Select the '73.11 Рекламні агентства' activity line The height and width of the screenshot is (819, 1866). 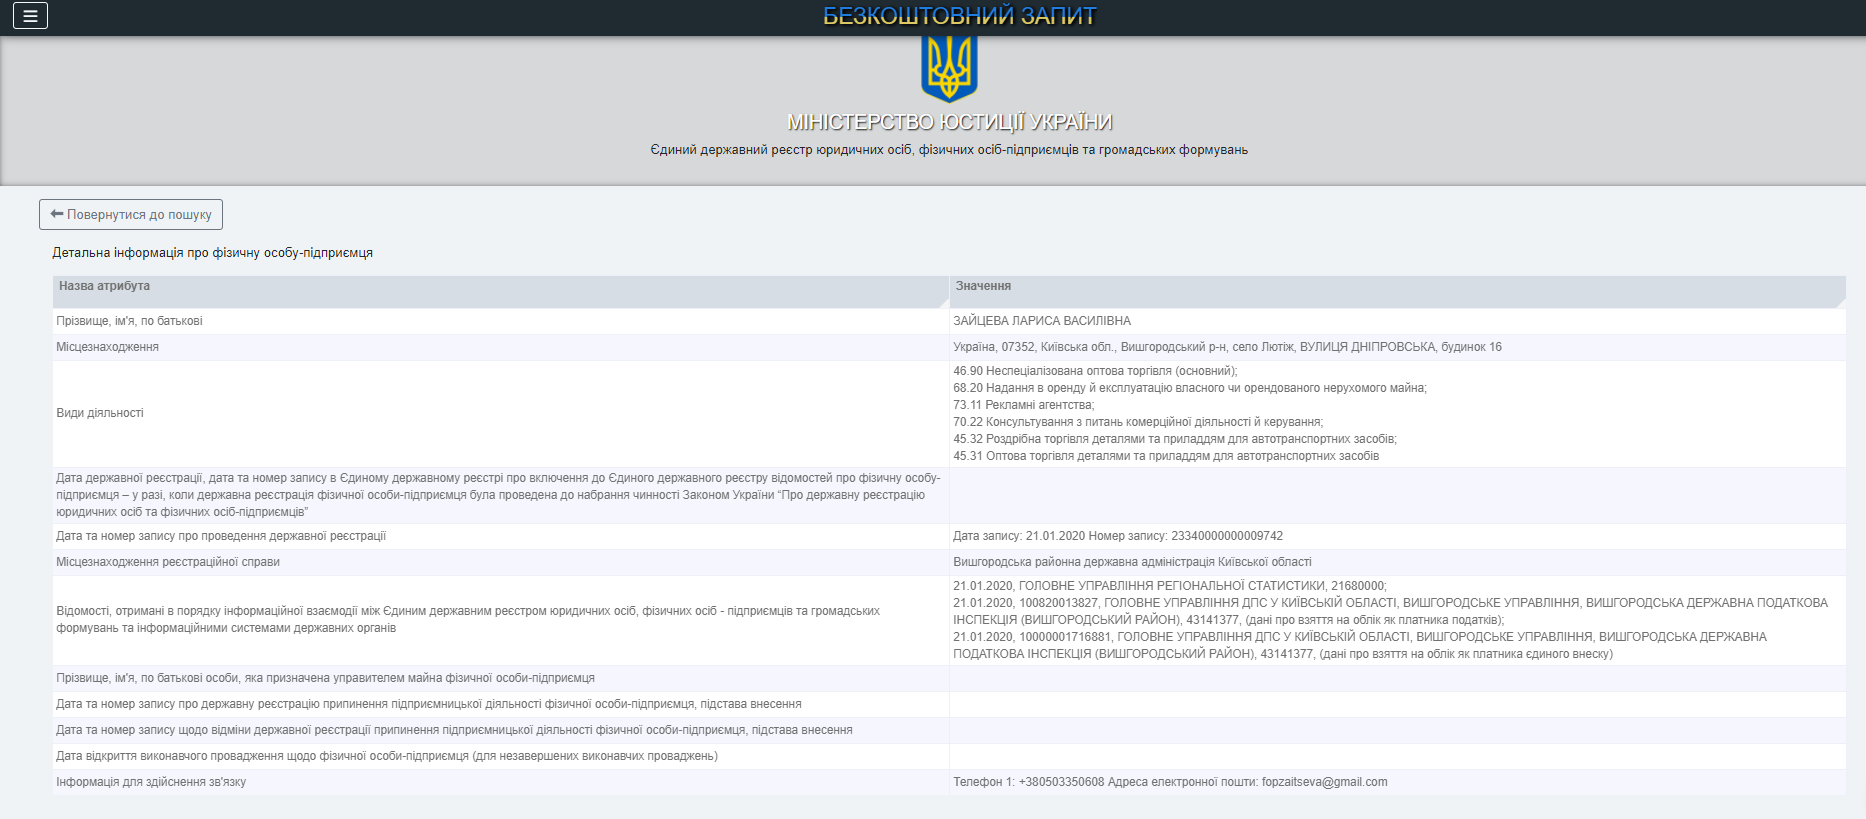tap(1023, 405)
